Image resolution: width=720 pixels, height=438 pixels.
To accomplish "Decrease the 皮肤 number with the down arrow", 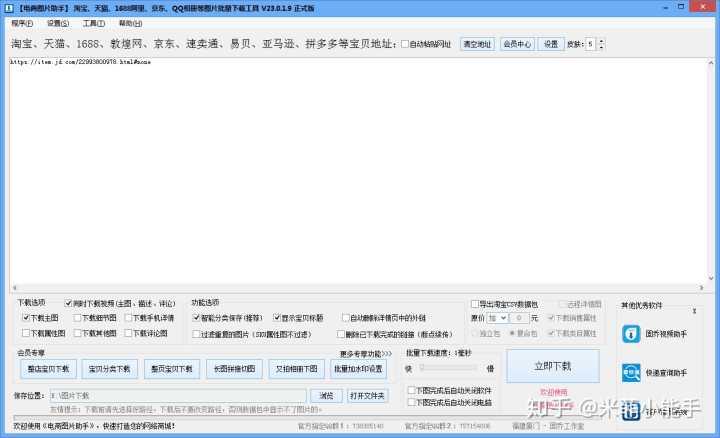I will (x=601, y=47).
